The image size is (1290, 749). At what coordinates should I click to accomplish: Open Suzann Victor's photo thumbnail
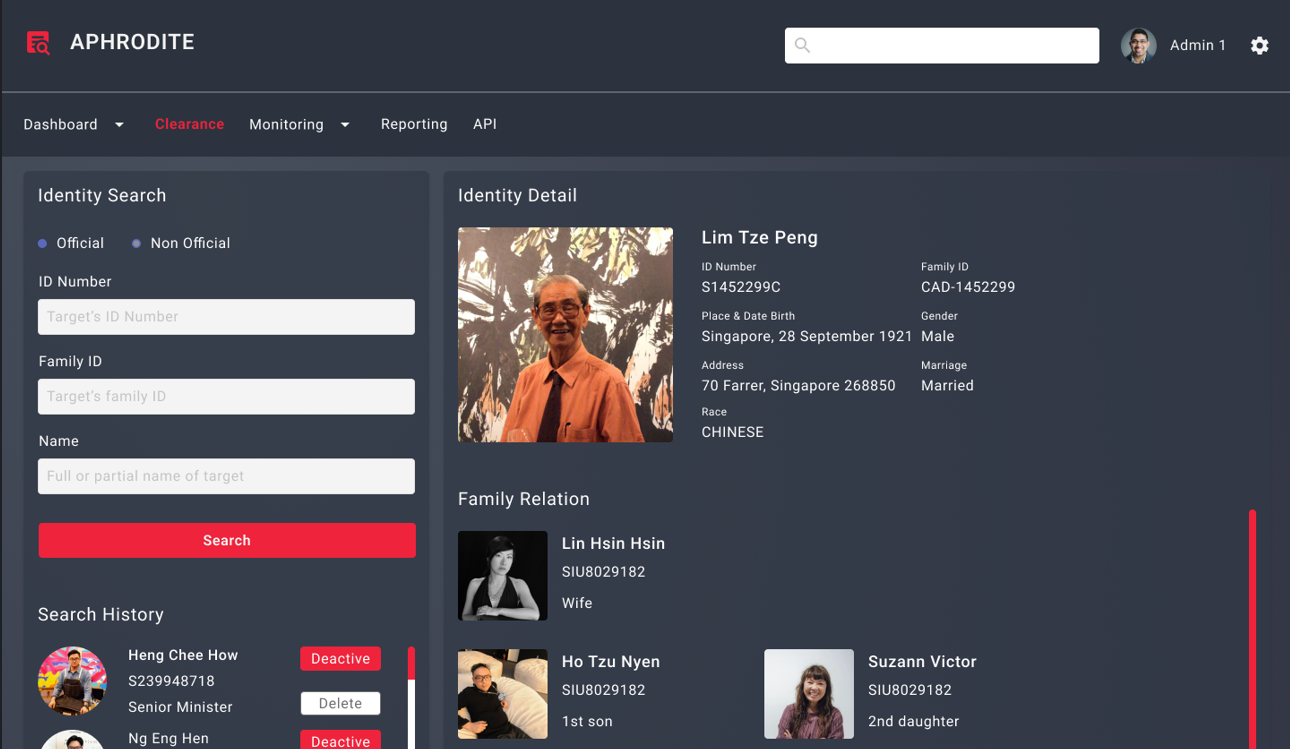pos(809,694)
